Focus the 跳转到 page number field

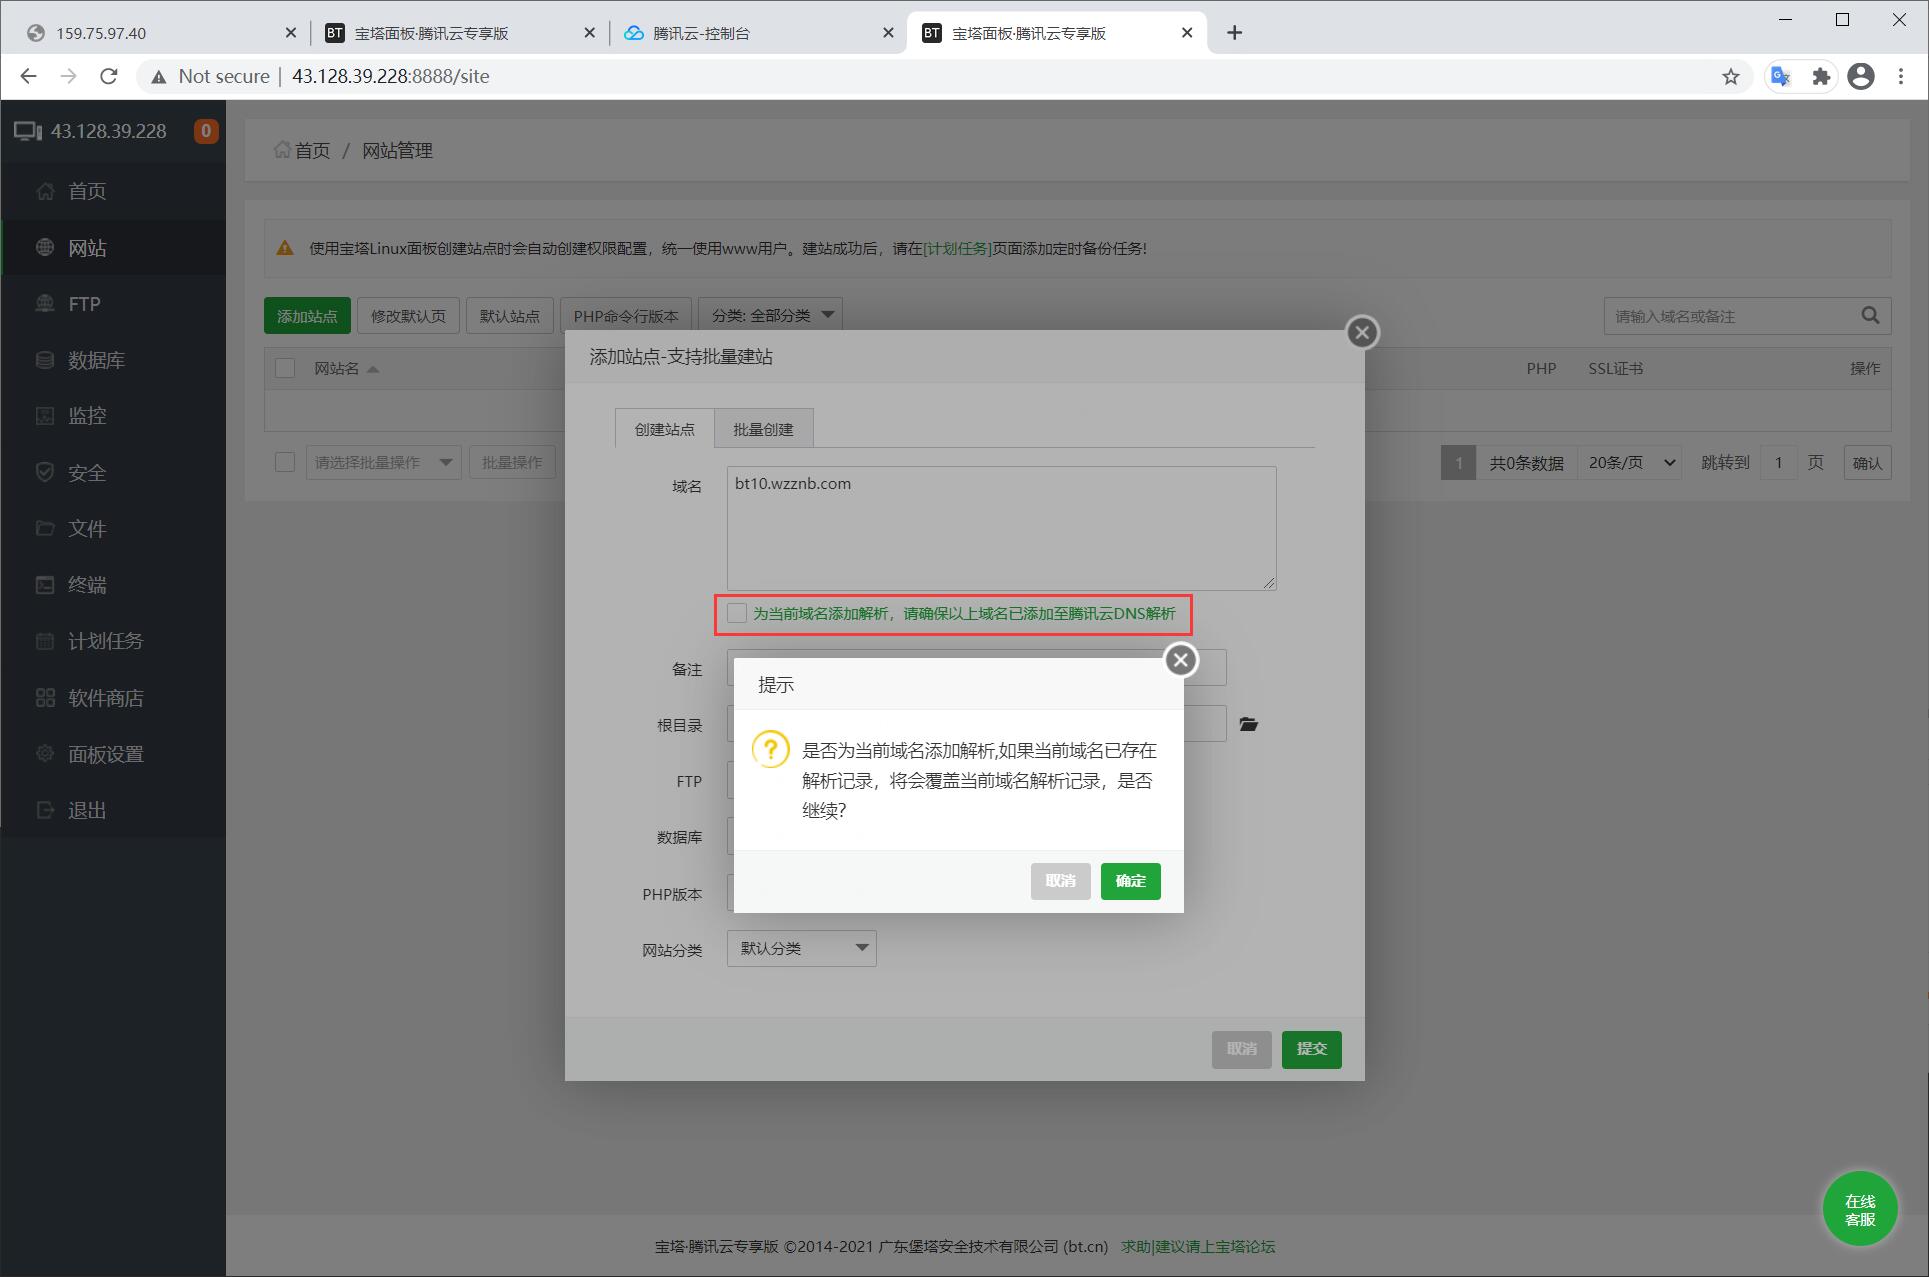(1778, 462)
